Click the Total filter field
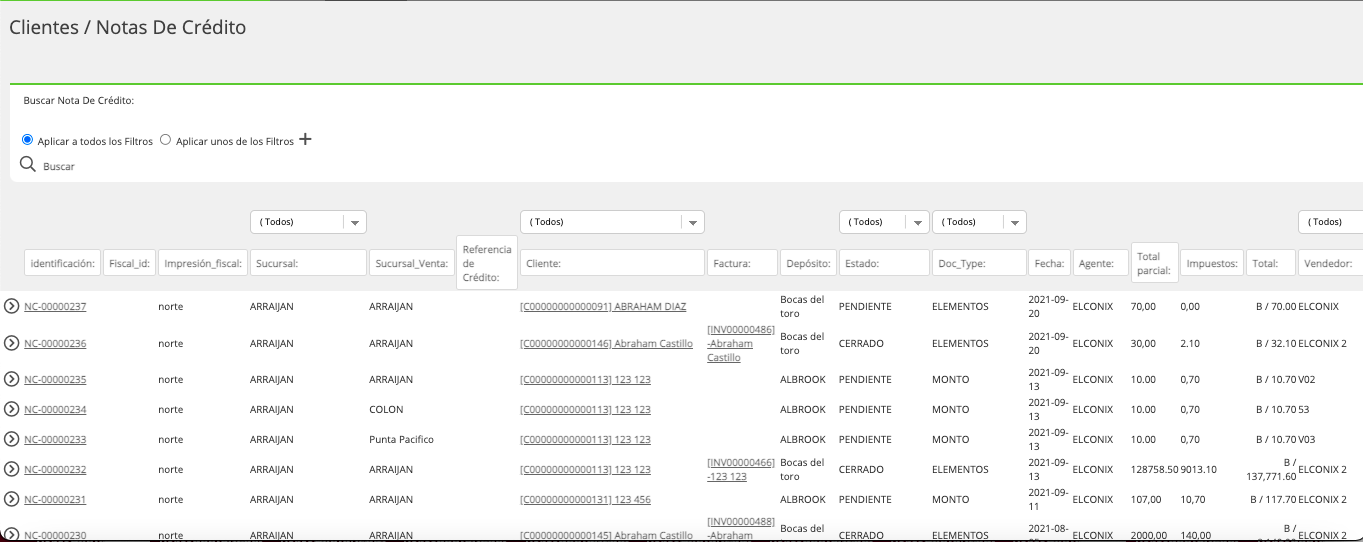 (1271, 263)
